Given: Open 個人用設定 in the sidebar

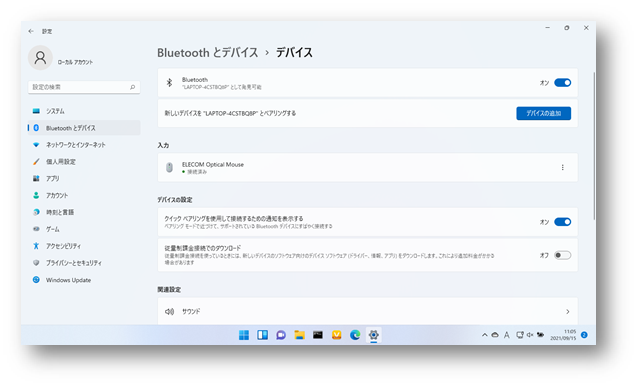Looking at the screenshot, I should click(x=84, y=162).
